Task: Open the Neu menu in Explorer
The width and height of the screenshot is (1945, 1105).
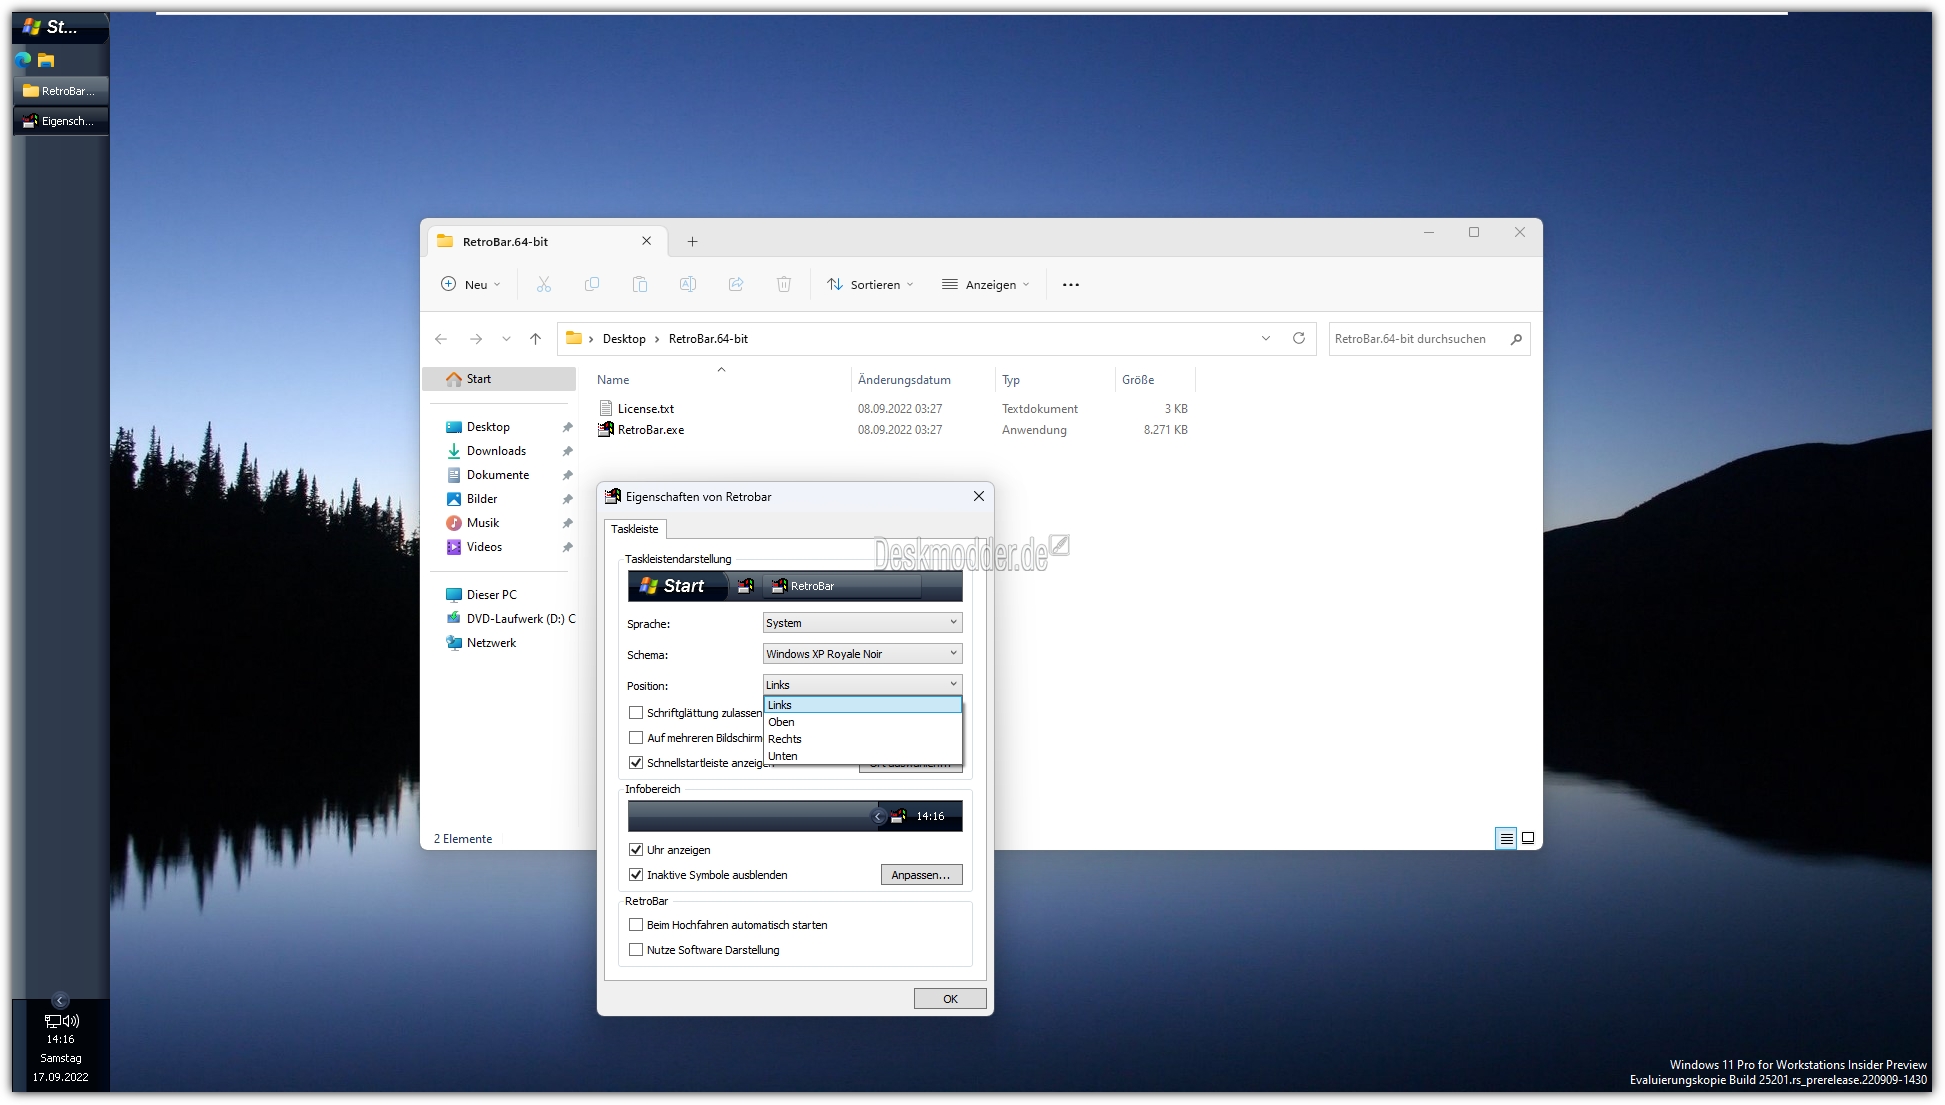Action: pos(471,285)
